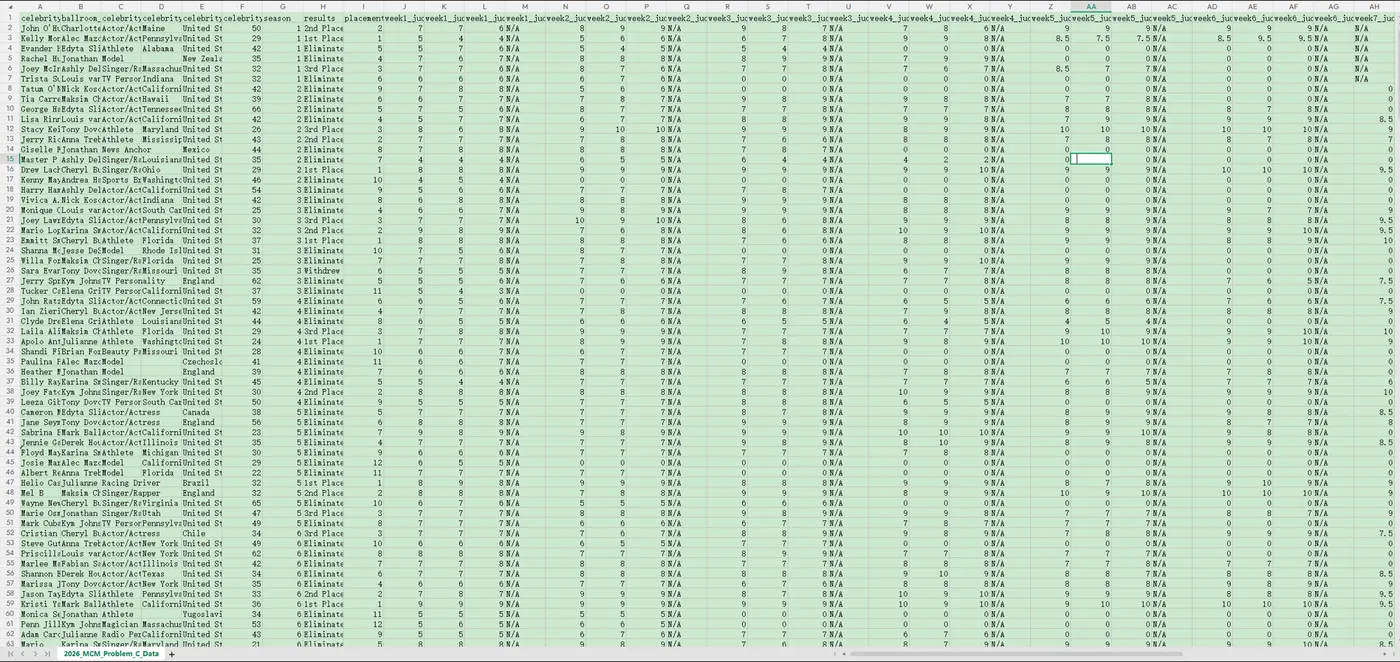Click the 'results' header cell
The height and width of the screenshot is (662, 1400).
(x=323, y=18)
